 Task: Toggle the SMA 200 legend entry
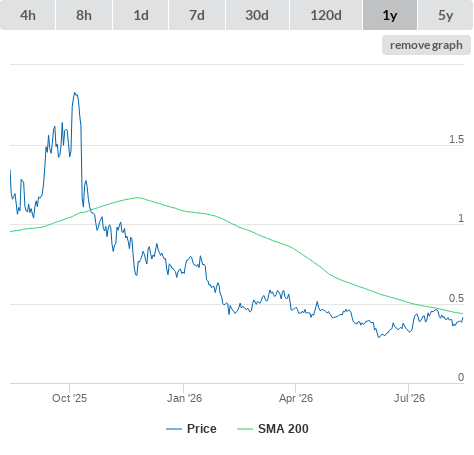tap(273, 429)
